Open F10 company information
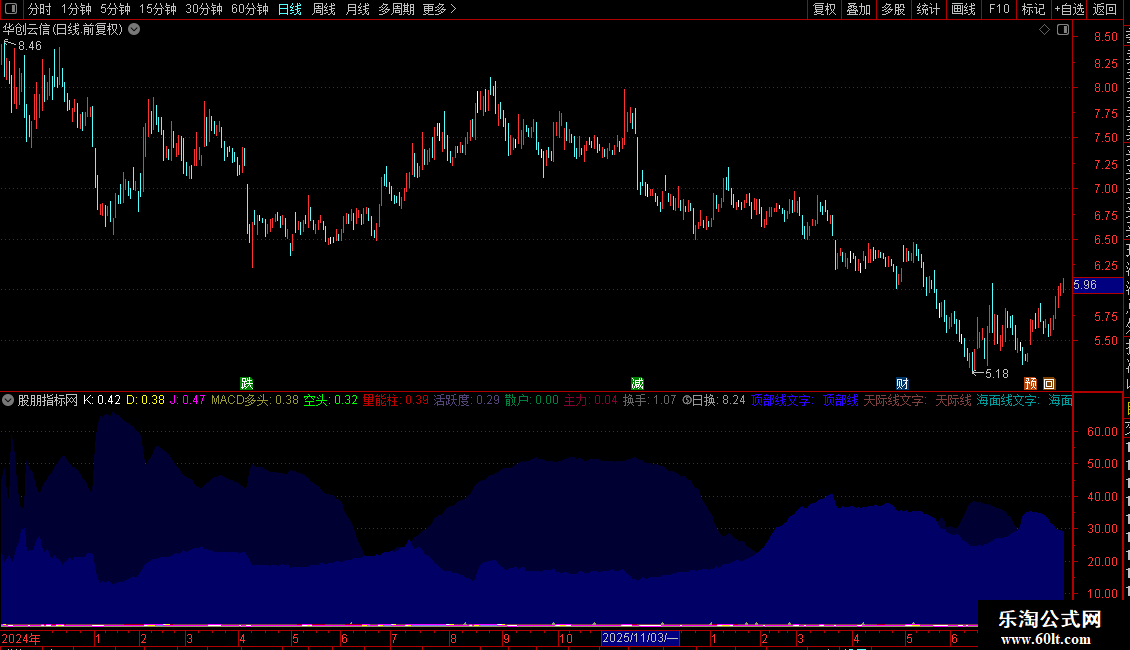The height and width of the screenshot is (650, 1130). click(x=999, y=9)
